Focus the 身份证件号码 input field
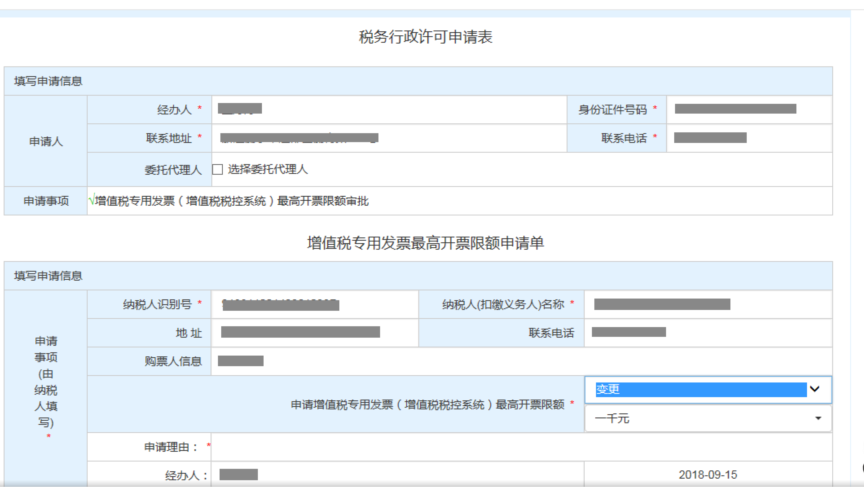864x487 pixels. pos(748,109)
